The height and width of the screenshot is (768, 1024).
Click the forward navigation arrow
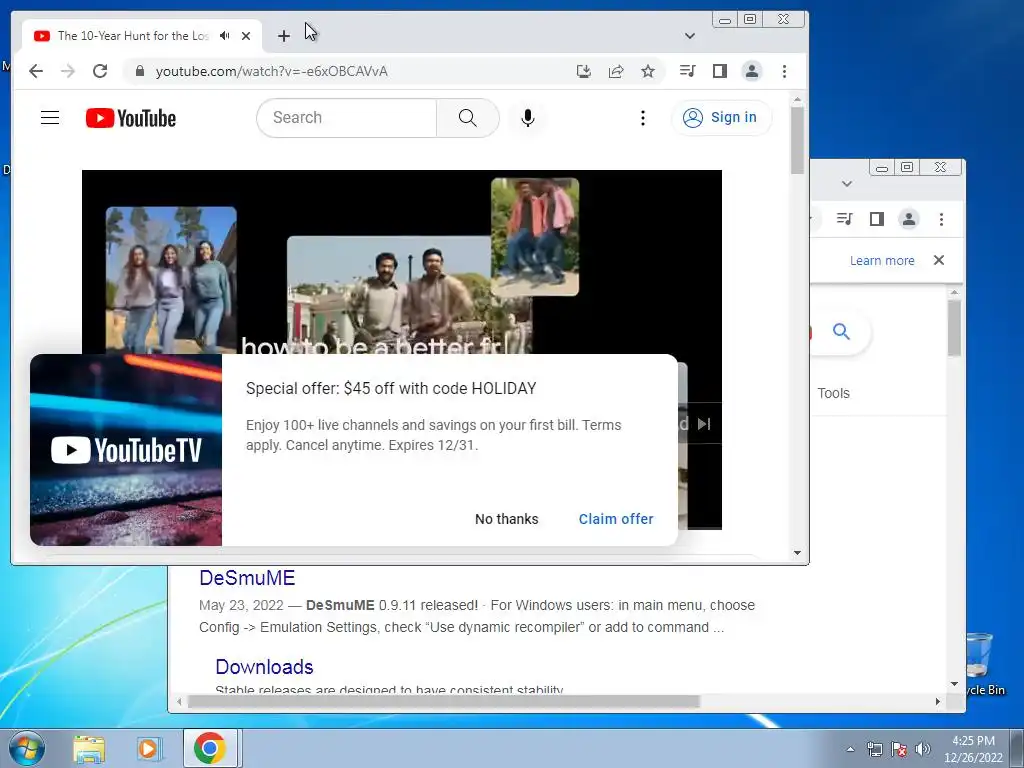click(x=68, y=71)
